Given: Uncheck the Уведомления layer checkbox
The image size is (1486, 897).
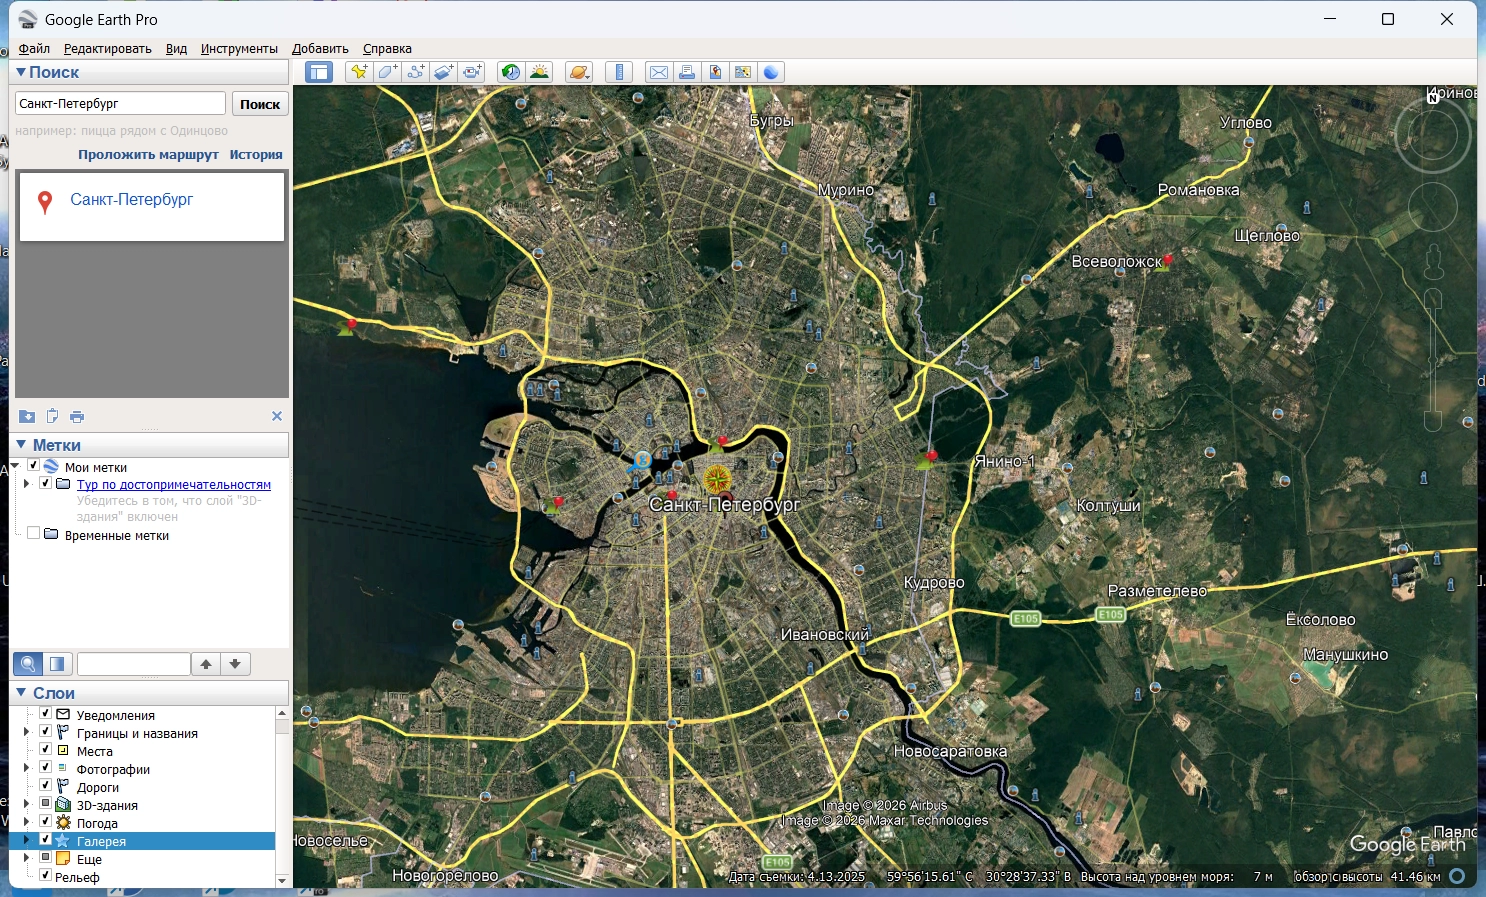Looking at the screenshot, I should [x=45, y=714].
